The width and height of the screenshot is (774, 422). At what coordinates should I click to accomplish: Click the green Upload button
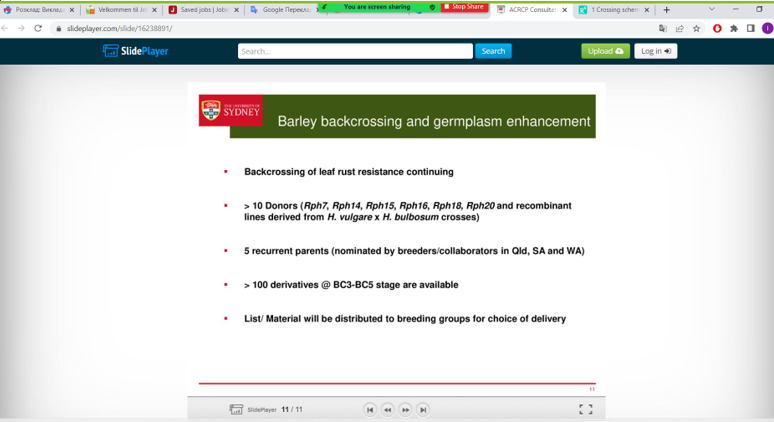click(605, 51)
